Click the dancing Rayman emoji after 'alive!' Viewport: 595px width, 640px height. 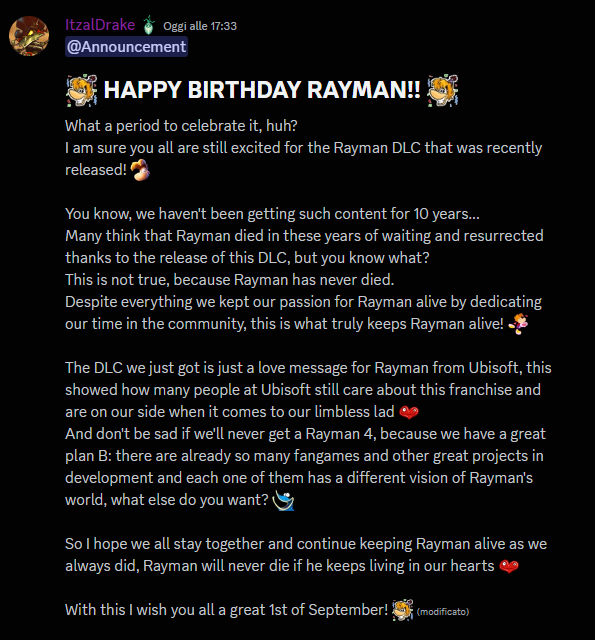(x=519, y=324)
